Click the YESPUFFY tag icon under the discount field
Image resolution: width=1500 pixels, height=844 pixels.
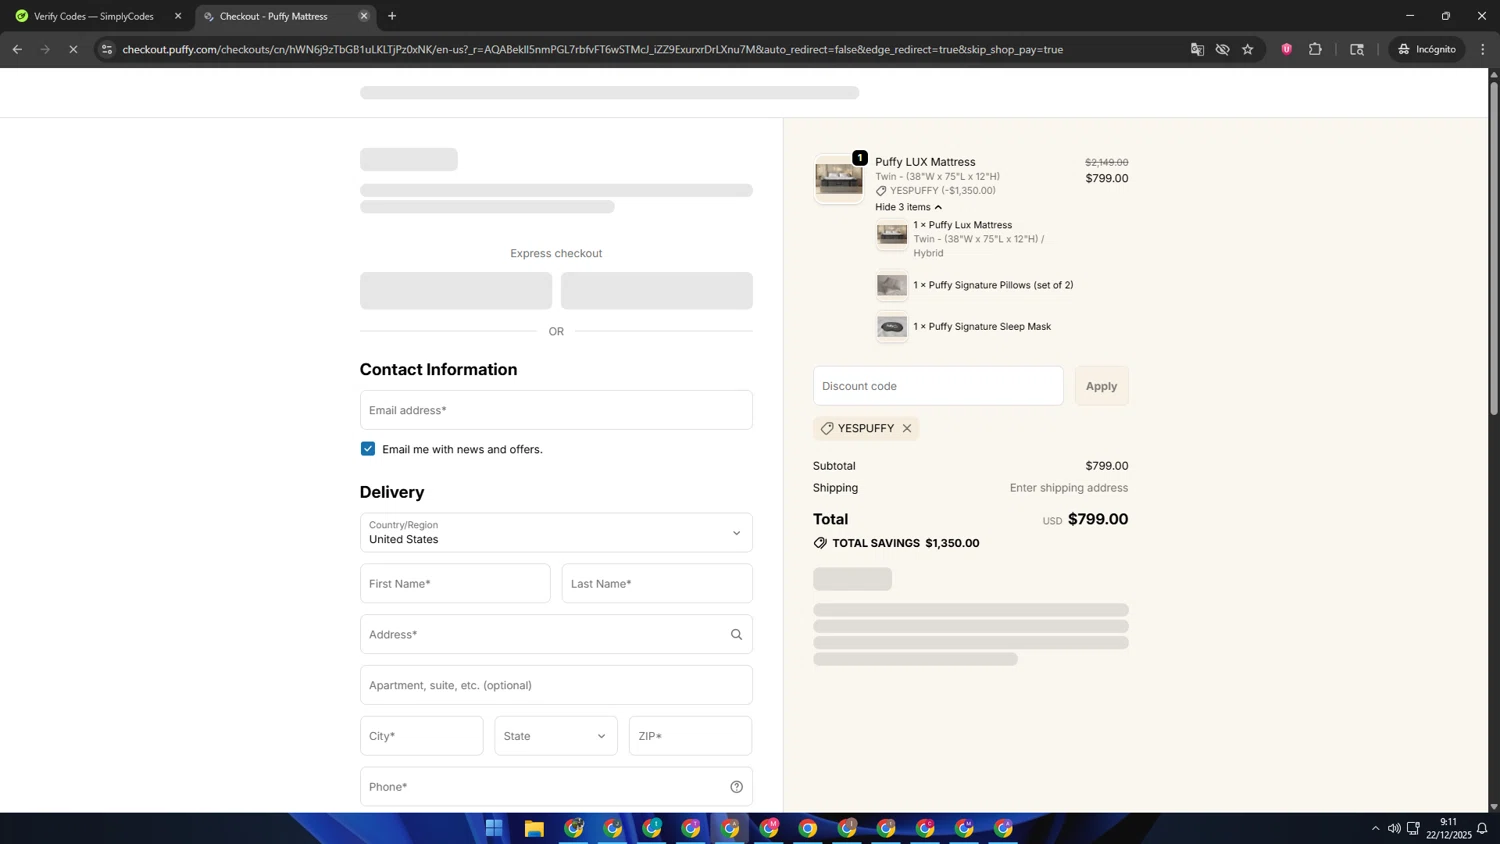click(x=827, y=428)
